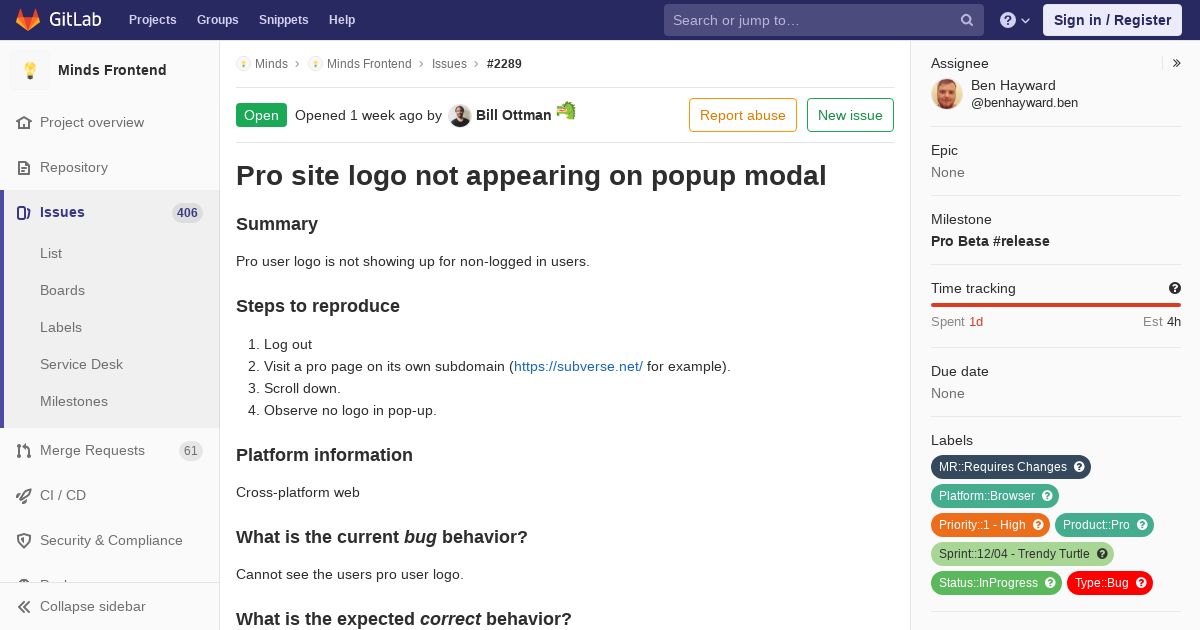The width and height of the screenshot is (1200, 630).
Task: Open the Issues List view
Action: pyautogui.click(x=51, y=253)
